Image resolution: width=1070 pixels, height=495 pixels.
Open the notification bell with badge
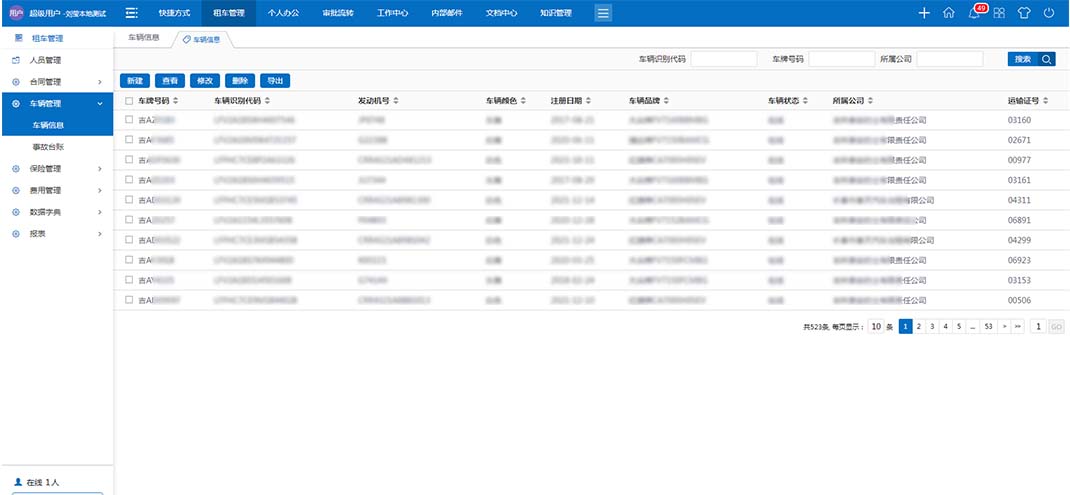(x=974, y=13)
